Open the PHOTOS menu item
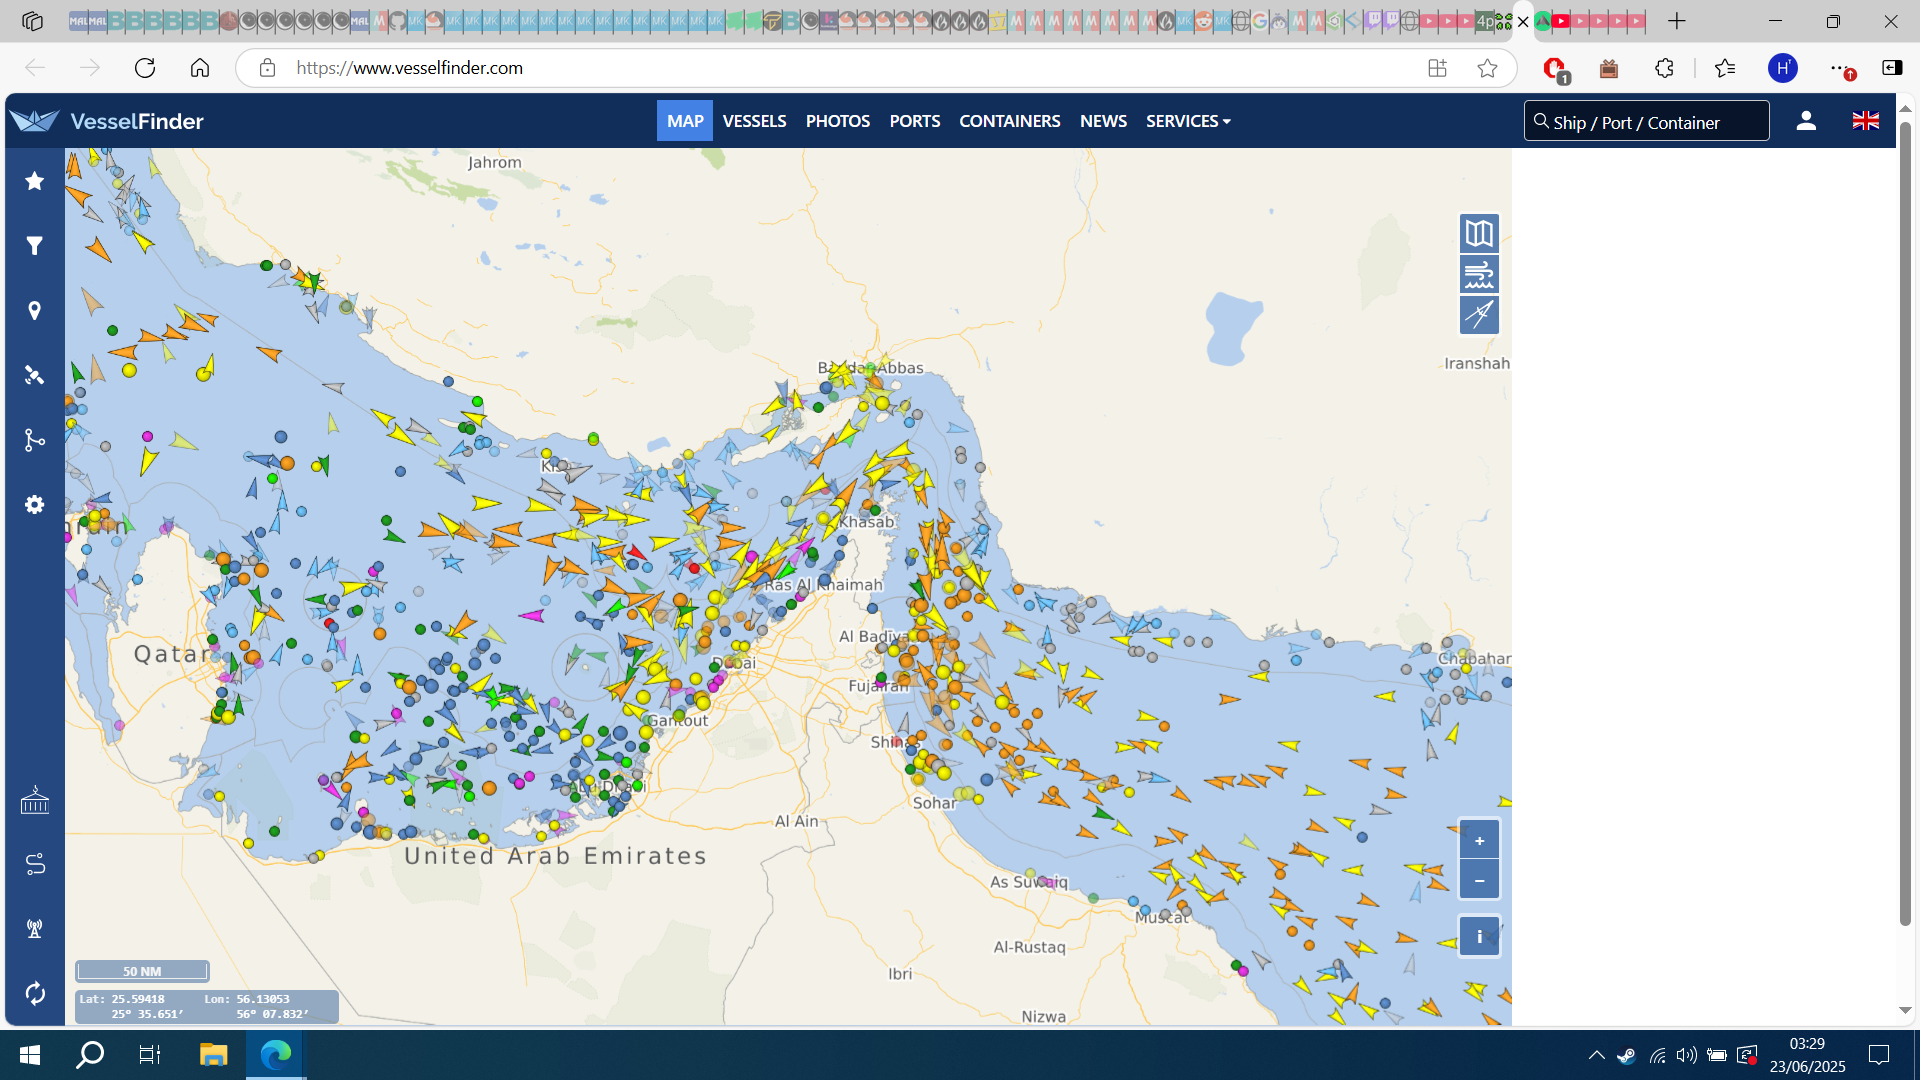The height and width of the screenshot is (1080, 1920). [838, 121]
